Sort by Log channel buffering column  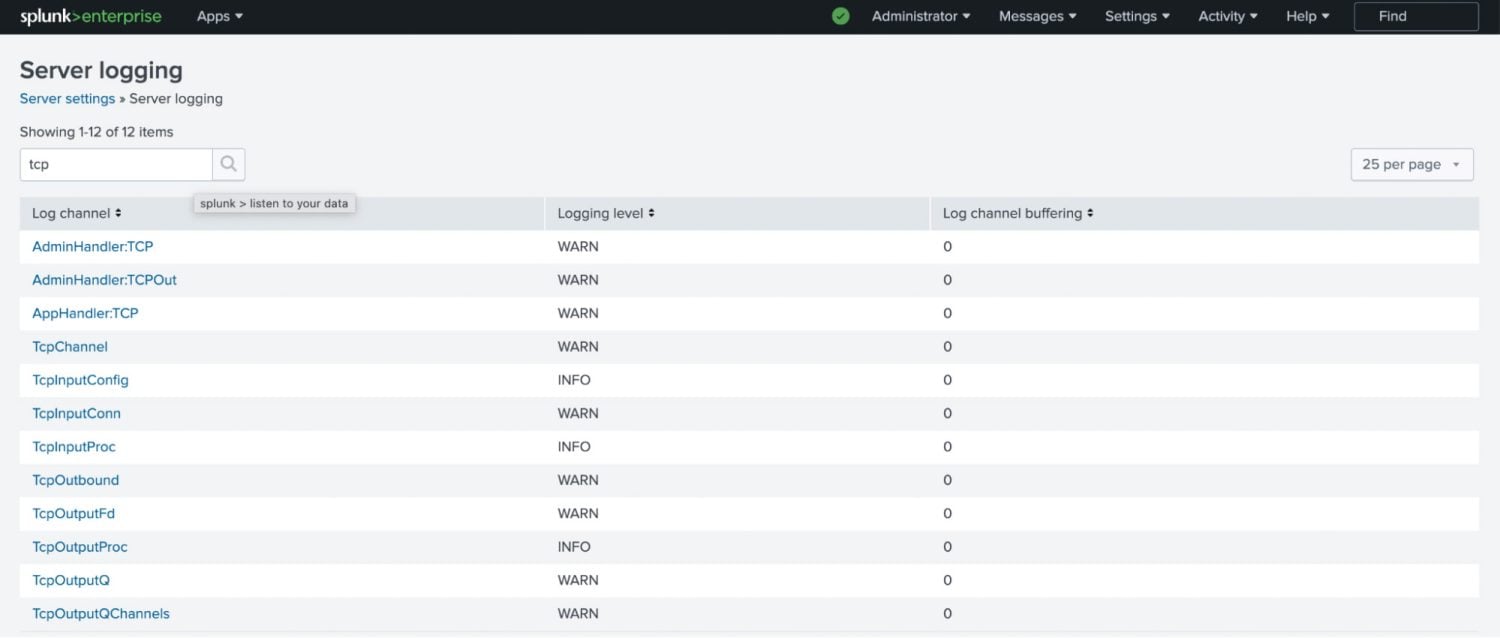point(1018,213)
